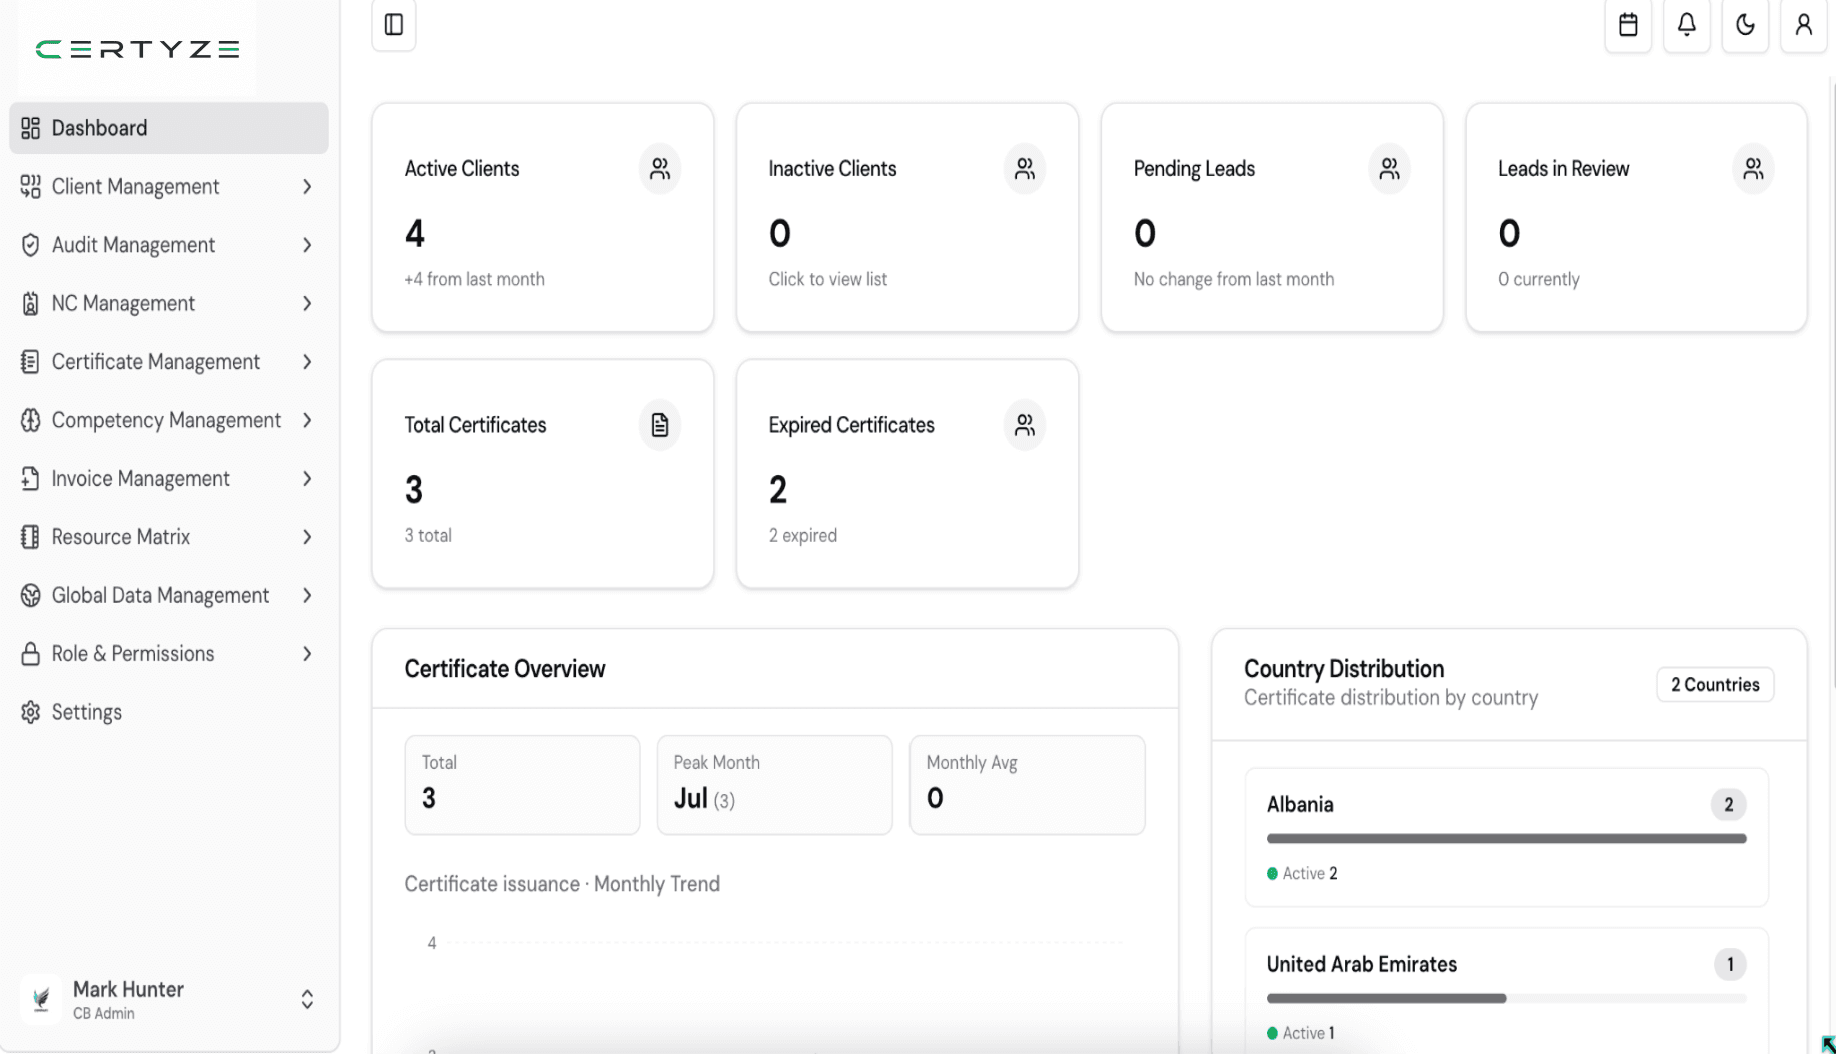Expand the NC Management chevron
Image resolution: width=1836 pixels, height=1056 pixels.
pyautogui.click(x=307, y=304)
